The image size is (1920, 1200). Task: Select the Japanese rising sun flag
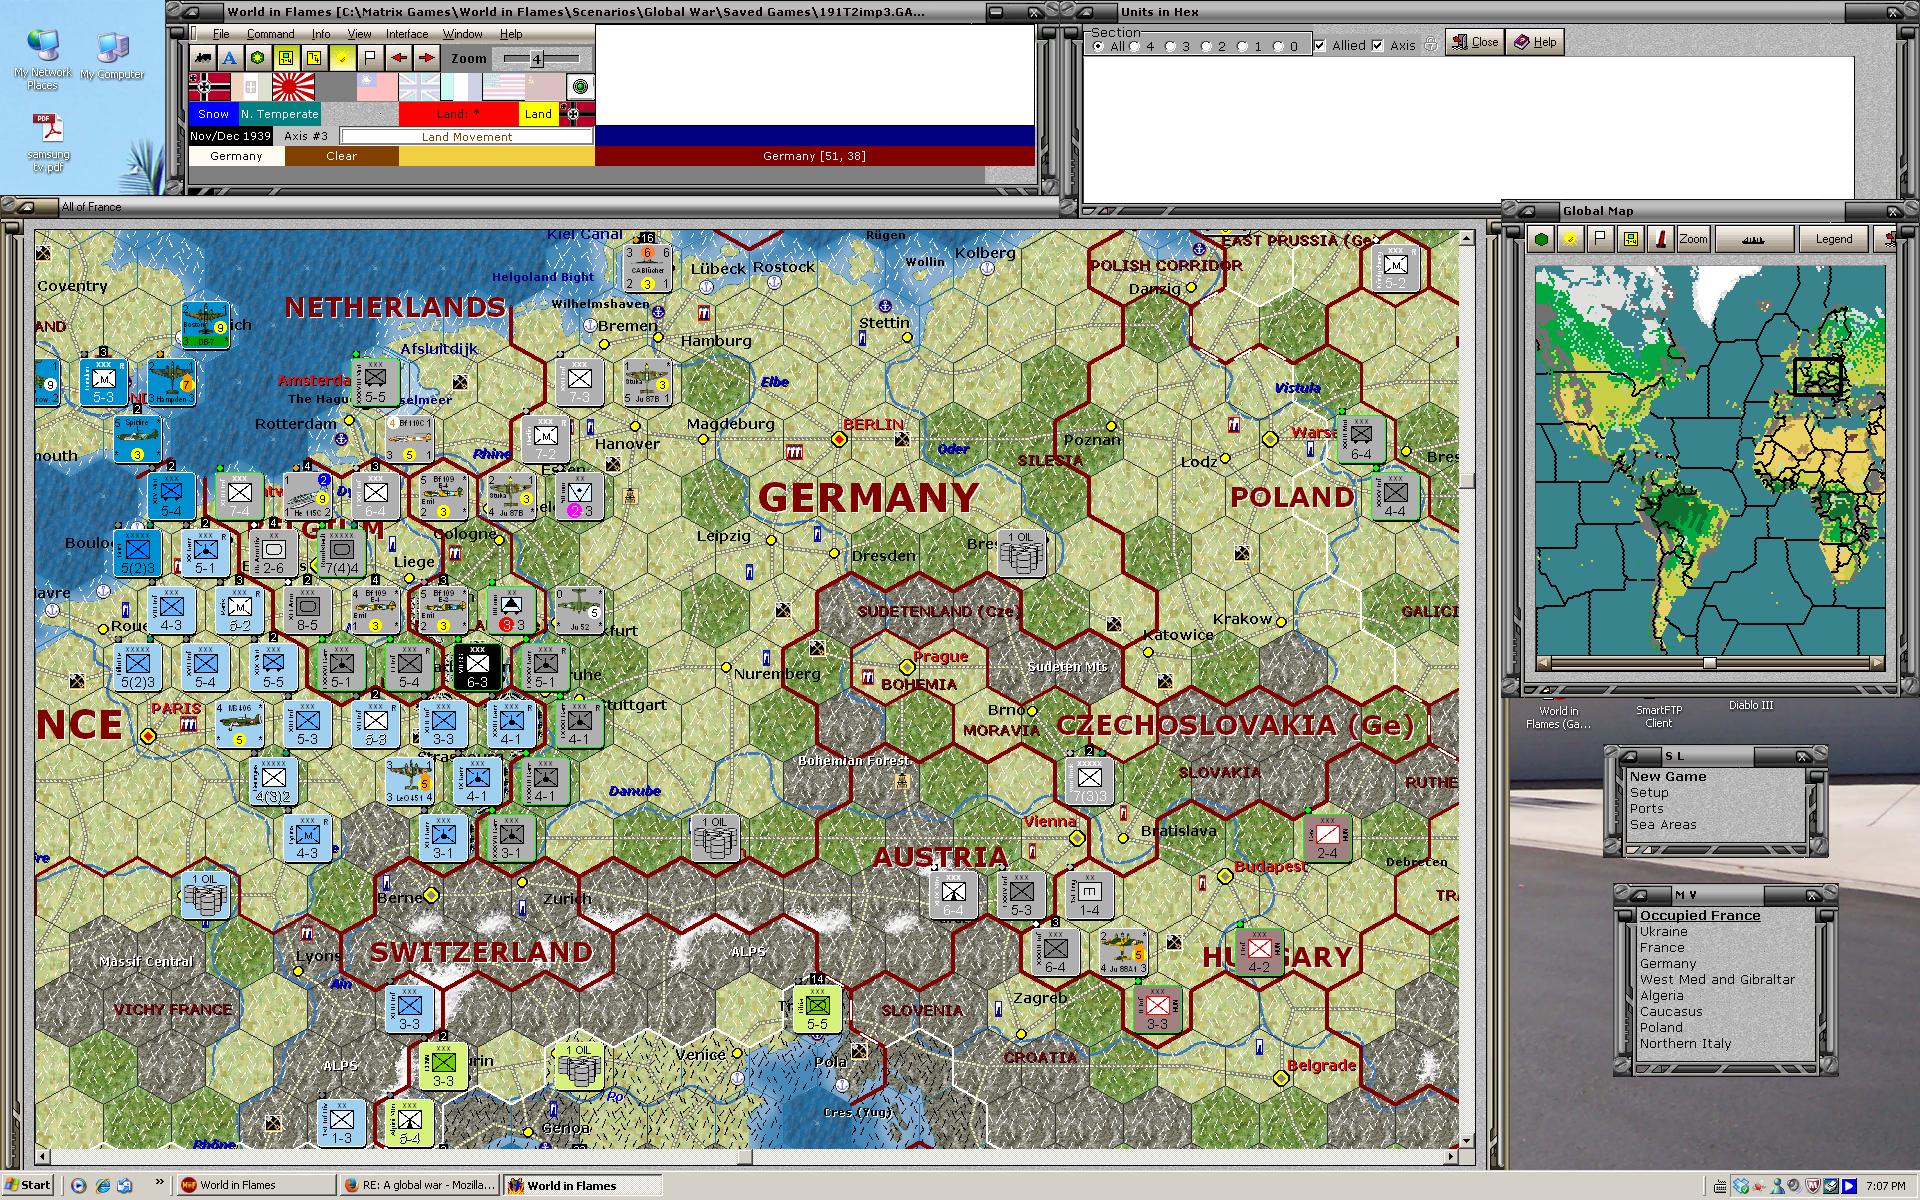[293, 87]
